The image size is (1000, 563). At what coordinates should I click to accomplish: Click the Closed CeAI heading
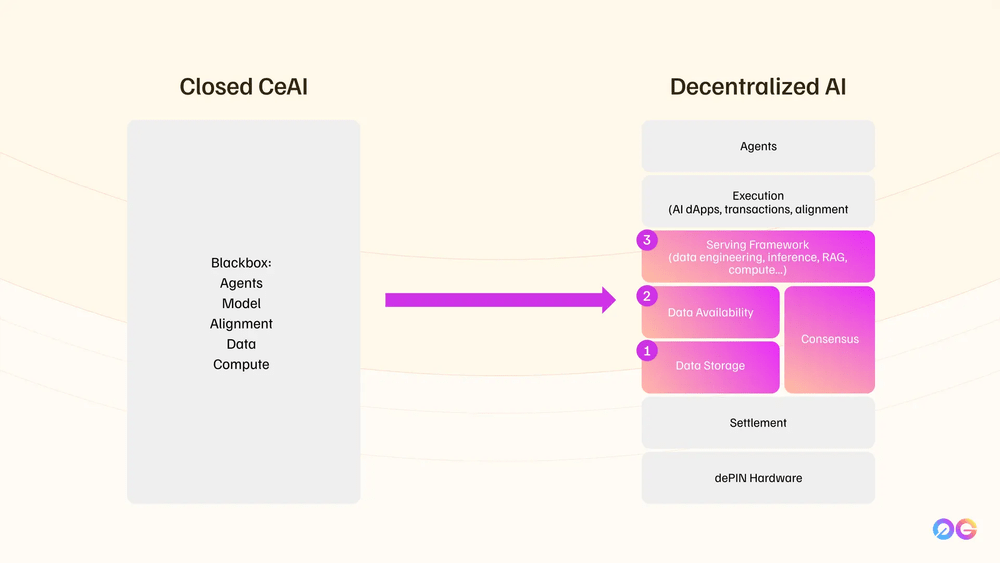tap(243, 87)
